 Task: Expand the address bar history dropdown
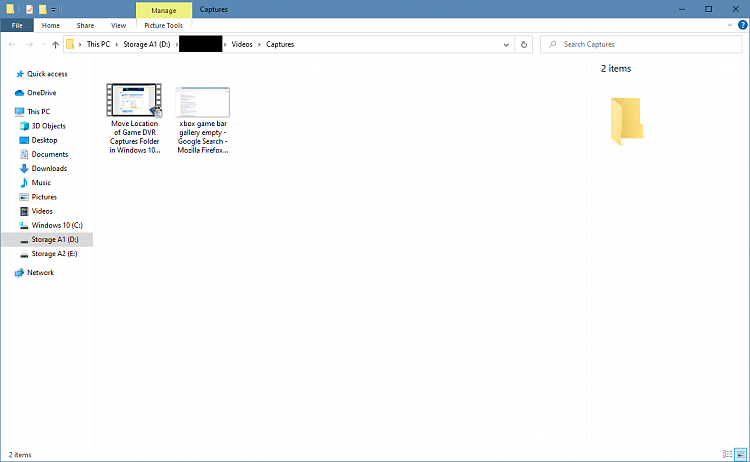pyautogui.click(x=506, y=44)
